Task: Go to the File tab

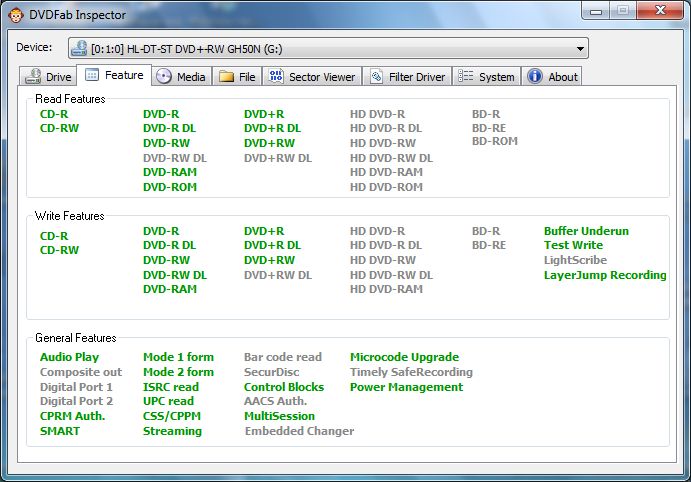Action: [238, 76]
